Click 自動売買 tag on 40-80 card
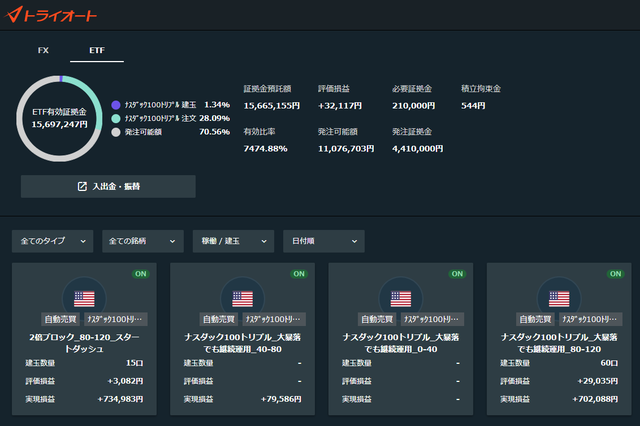The height and width of the screenshot is (426, 640). click(219, 319)
